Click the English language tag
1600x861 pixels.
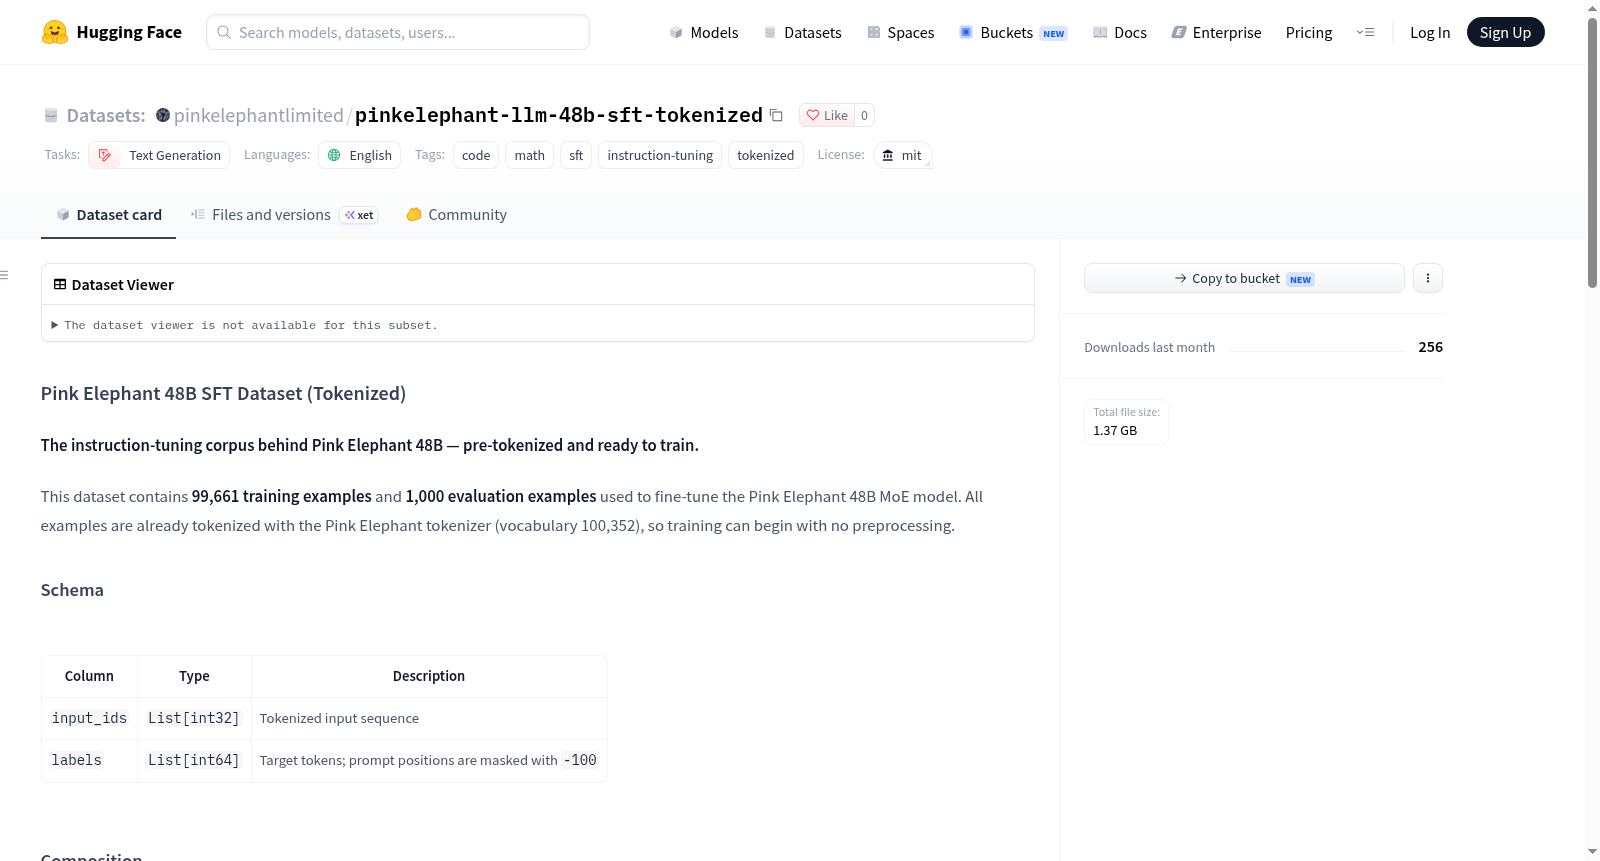[360, 155]
